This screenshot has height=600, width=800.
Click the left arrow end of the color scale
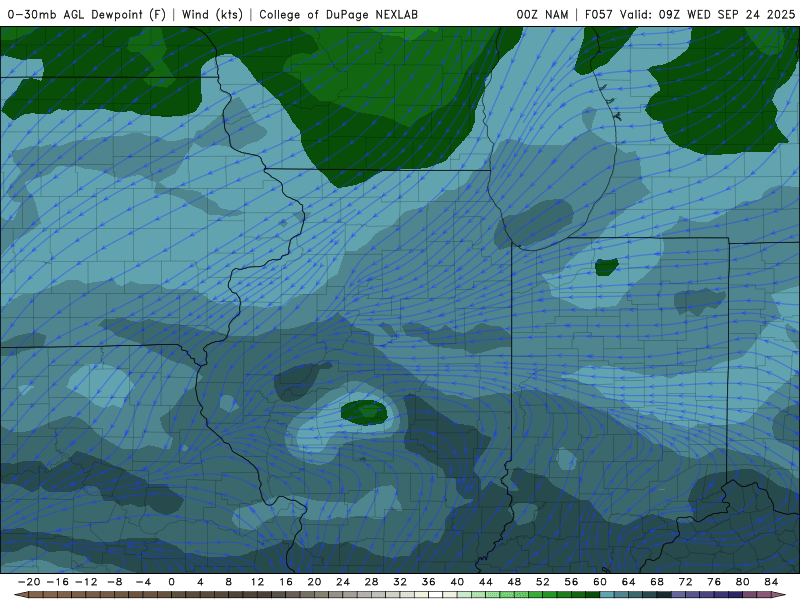click(x=20, y=595)
